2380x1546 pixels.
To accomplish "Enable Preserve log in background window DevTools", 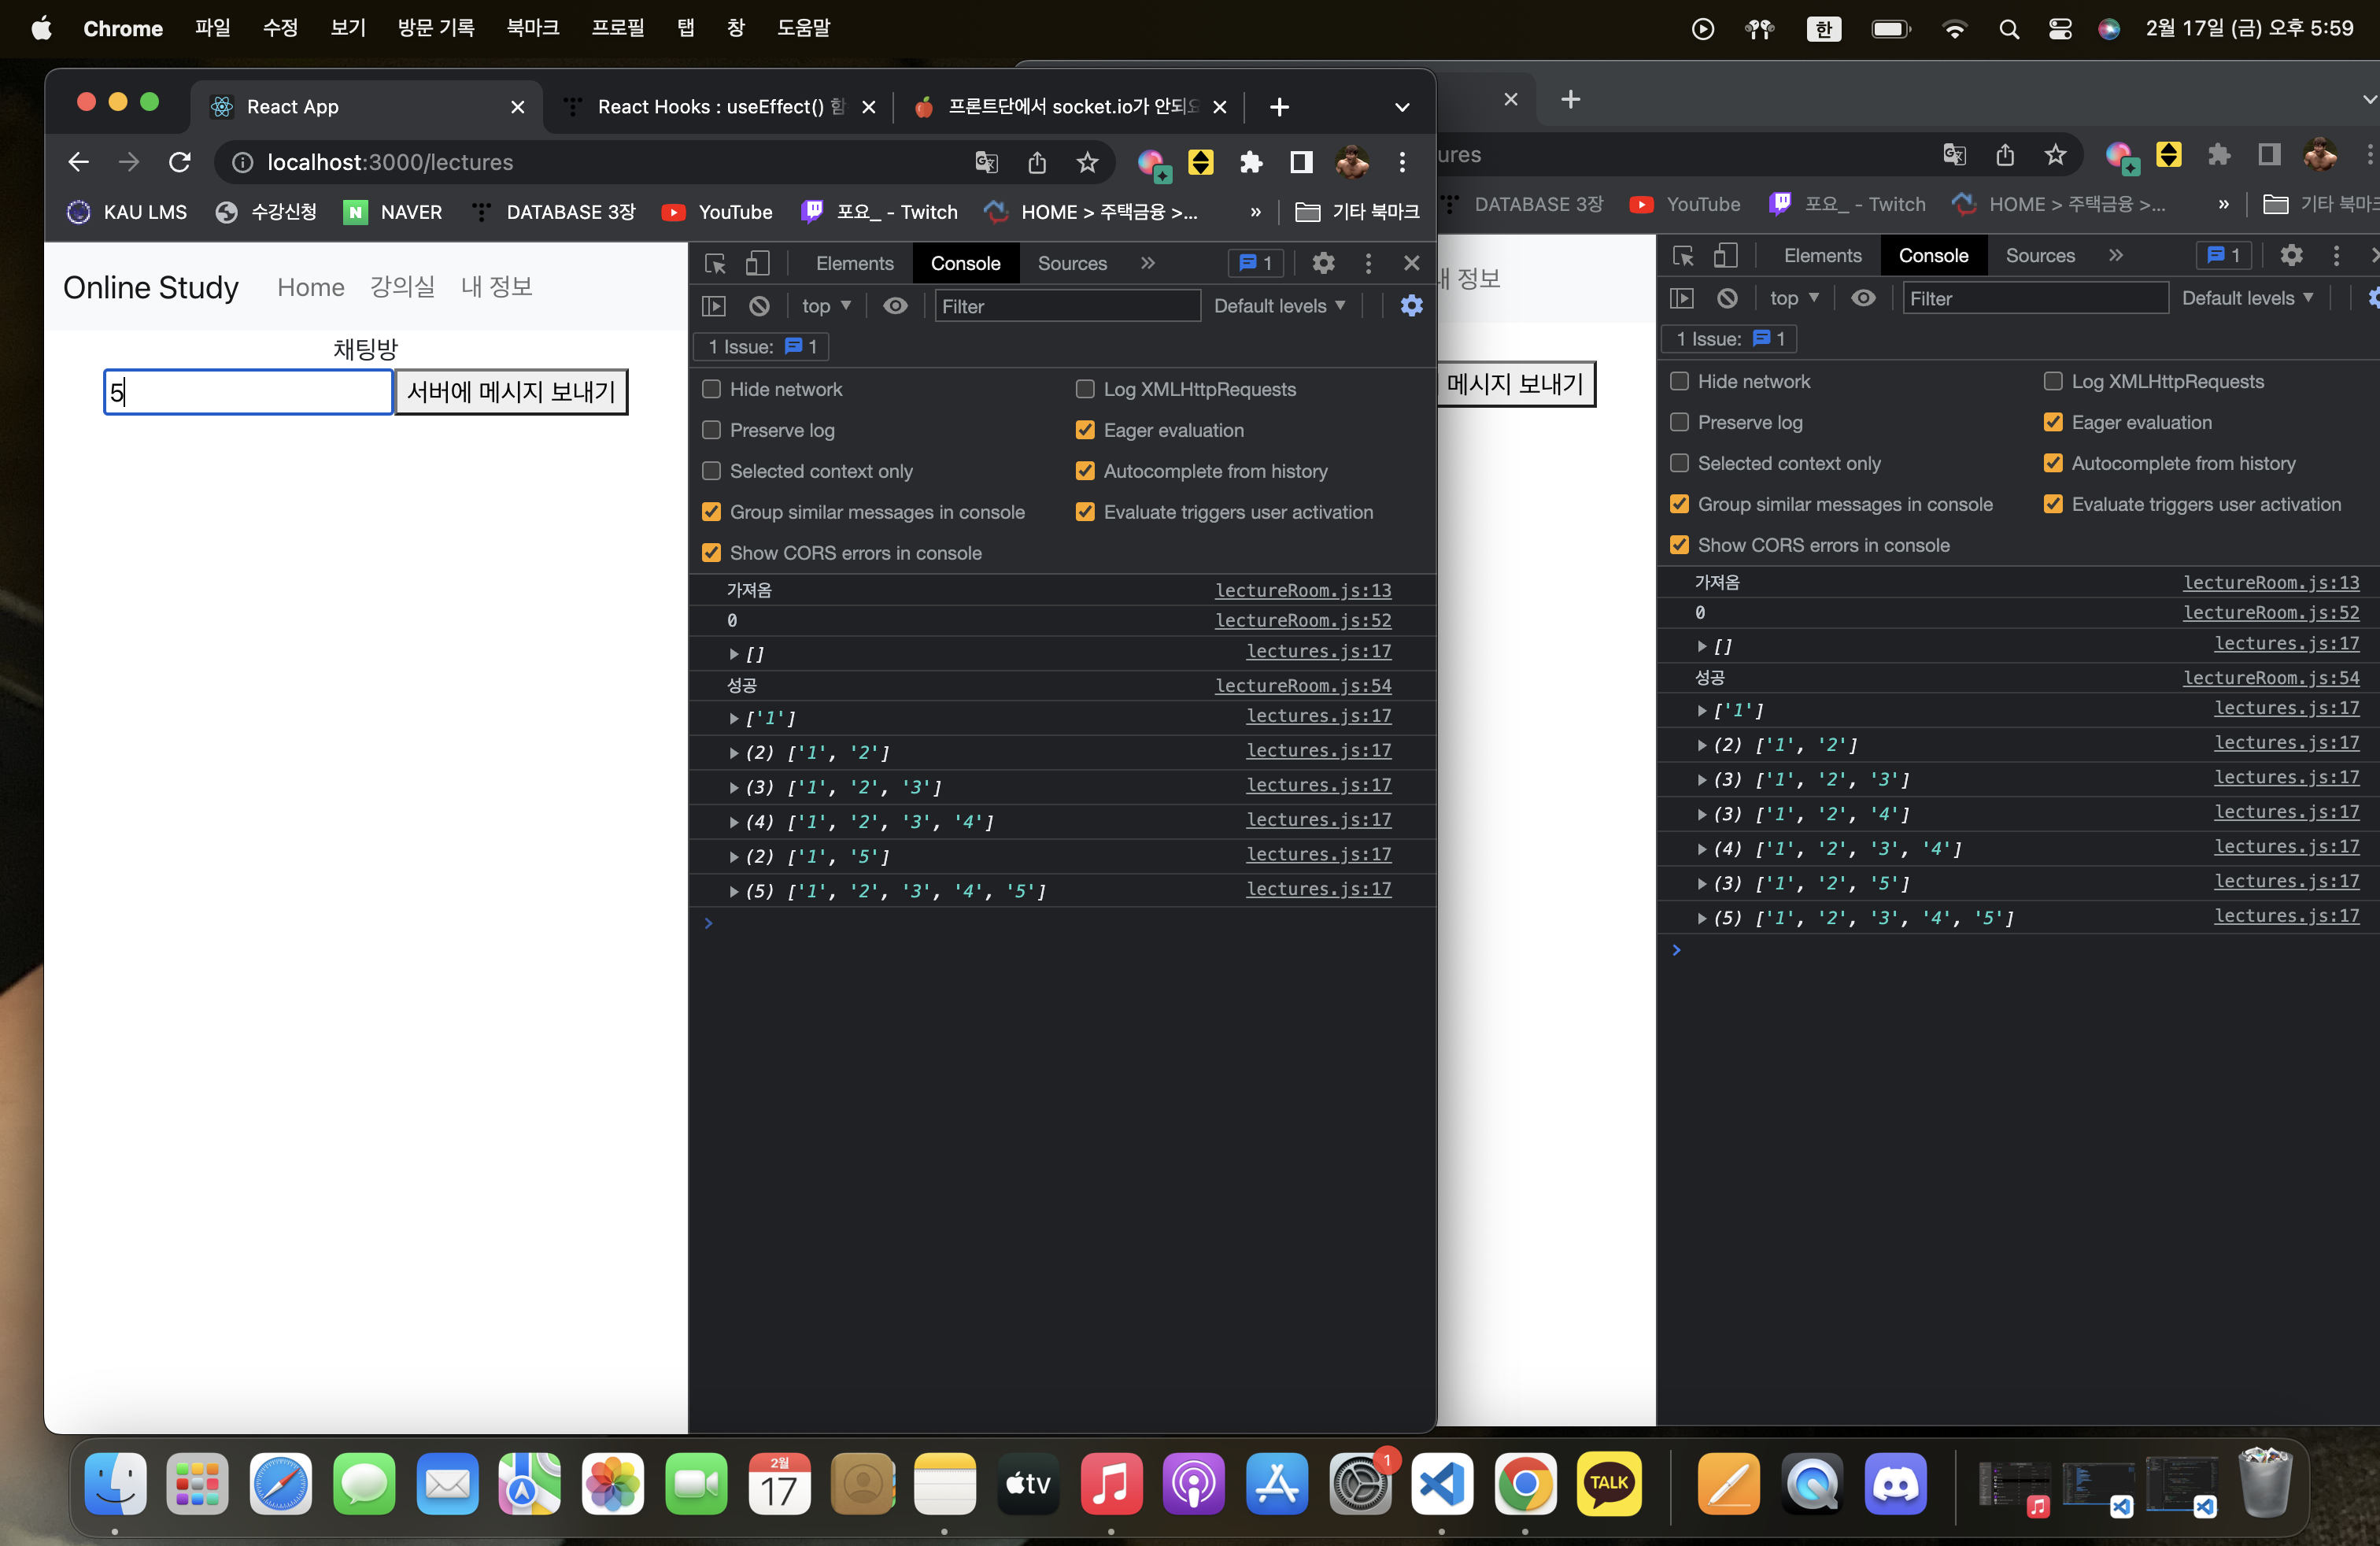I will 1679,422.
